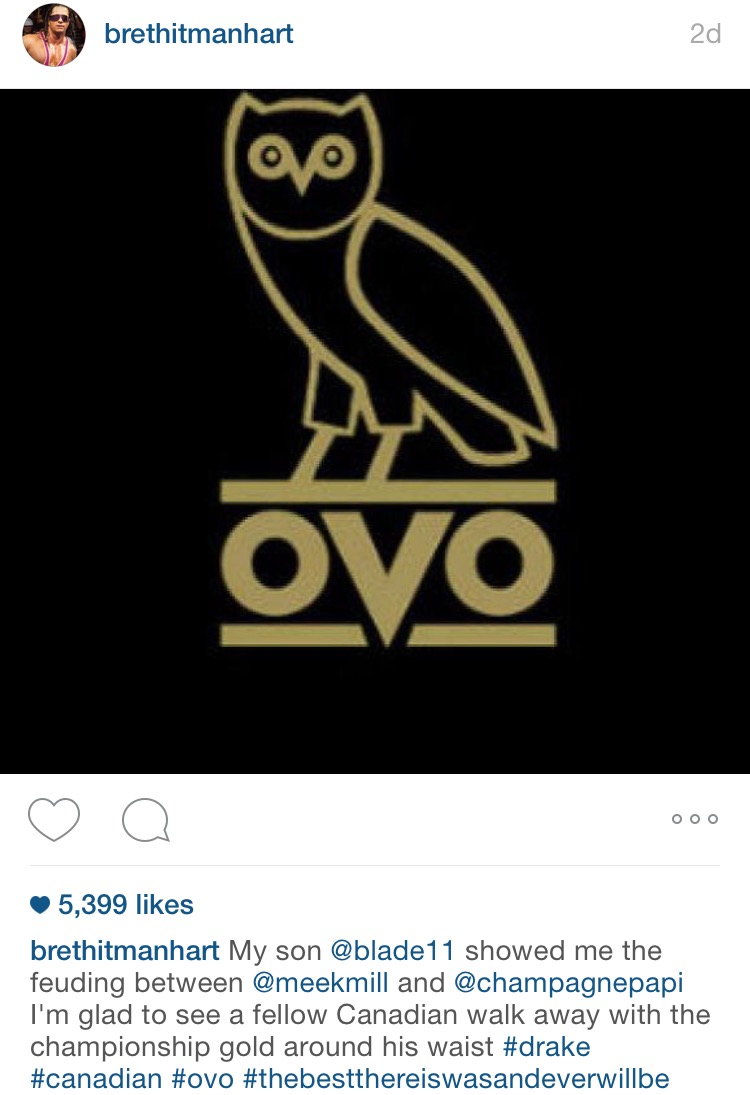Open the brethitmanhart username in the header
The width and height of the screenshot is (750, 1095).
coord(198,34)
